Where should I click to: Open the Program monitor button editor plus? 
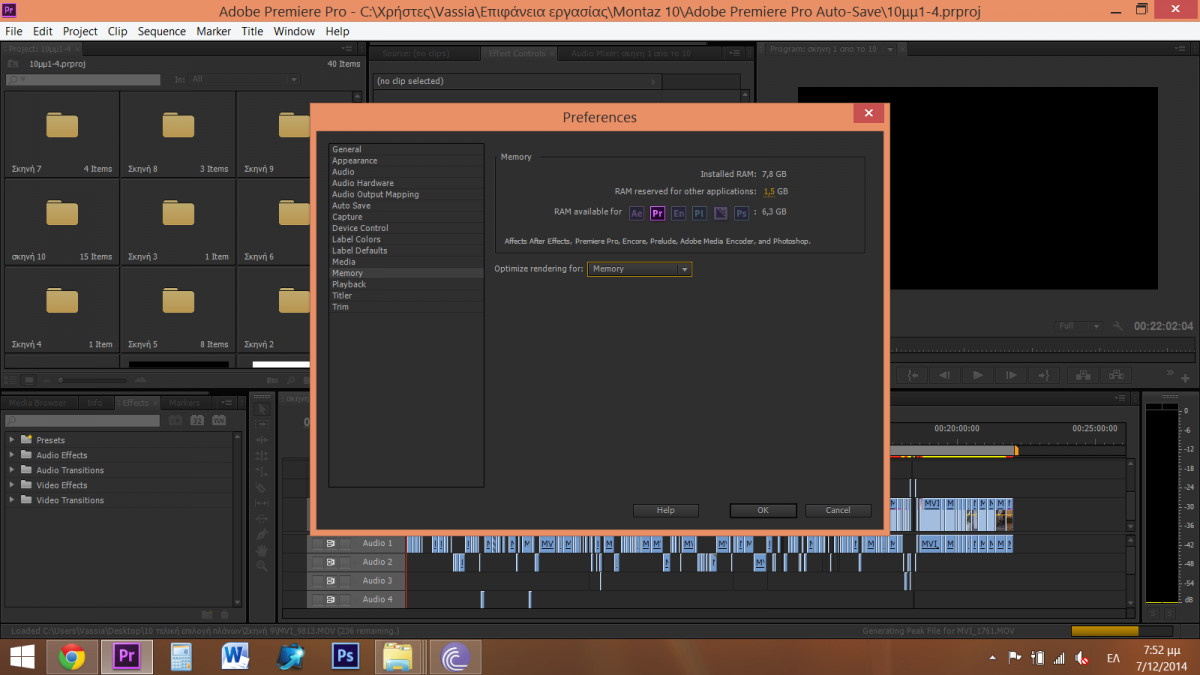tap(1185, 377)
